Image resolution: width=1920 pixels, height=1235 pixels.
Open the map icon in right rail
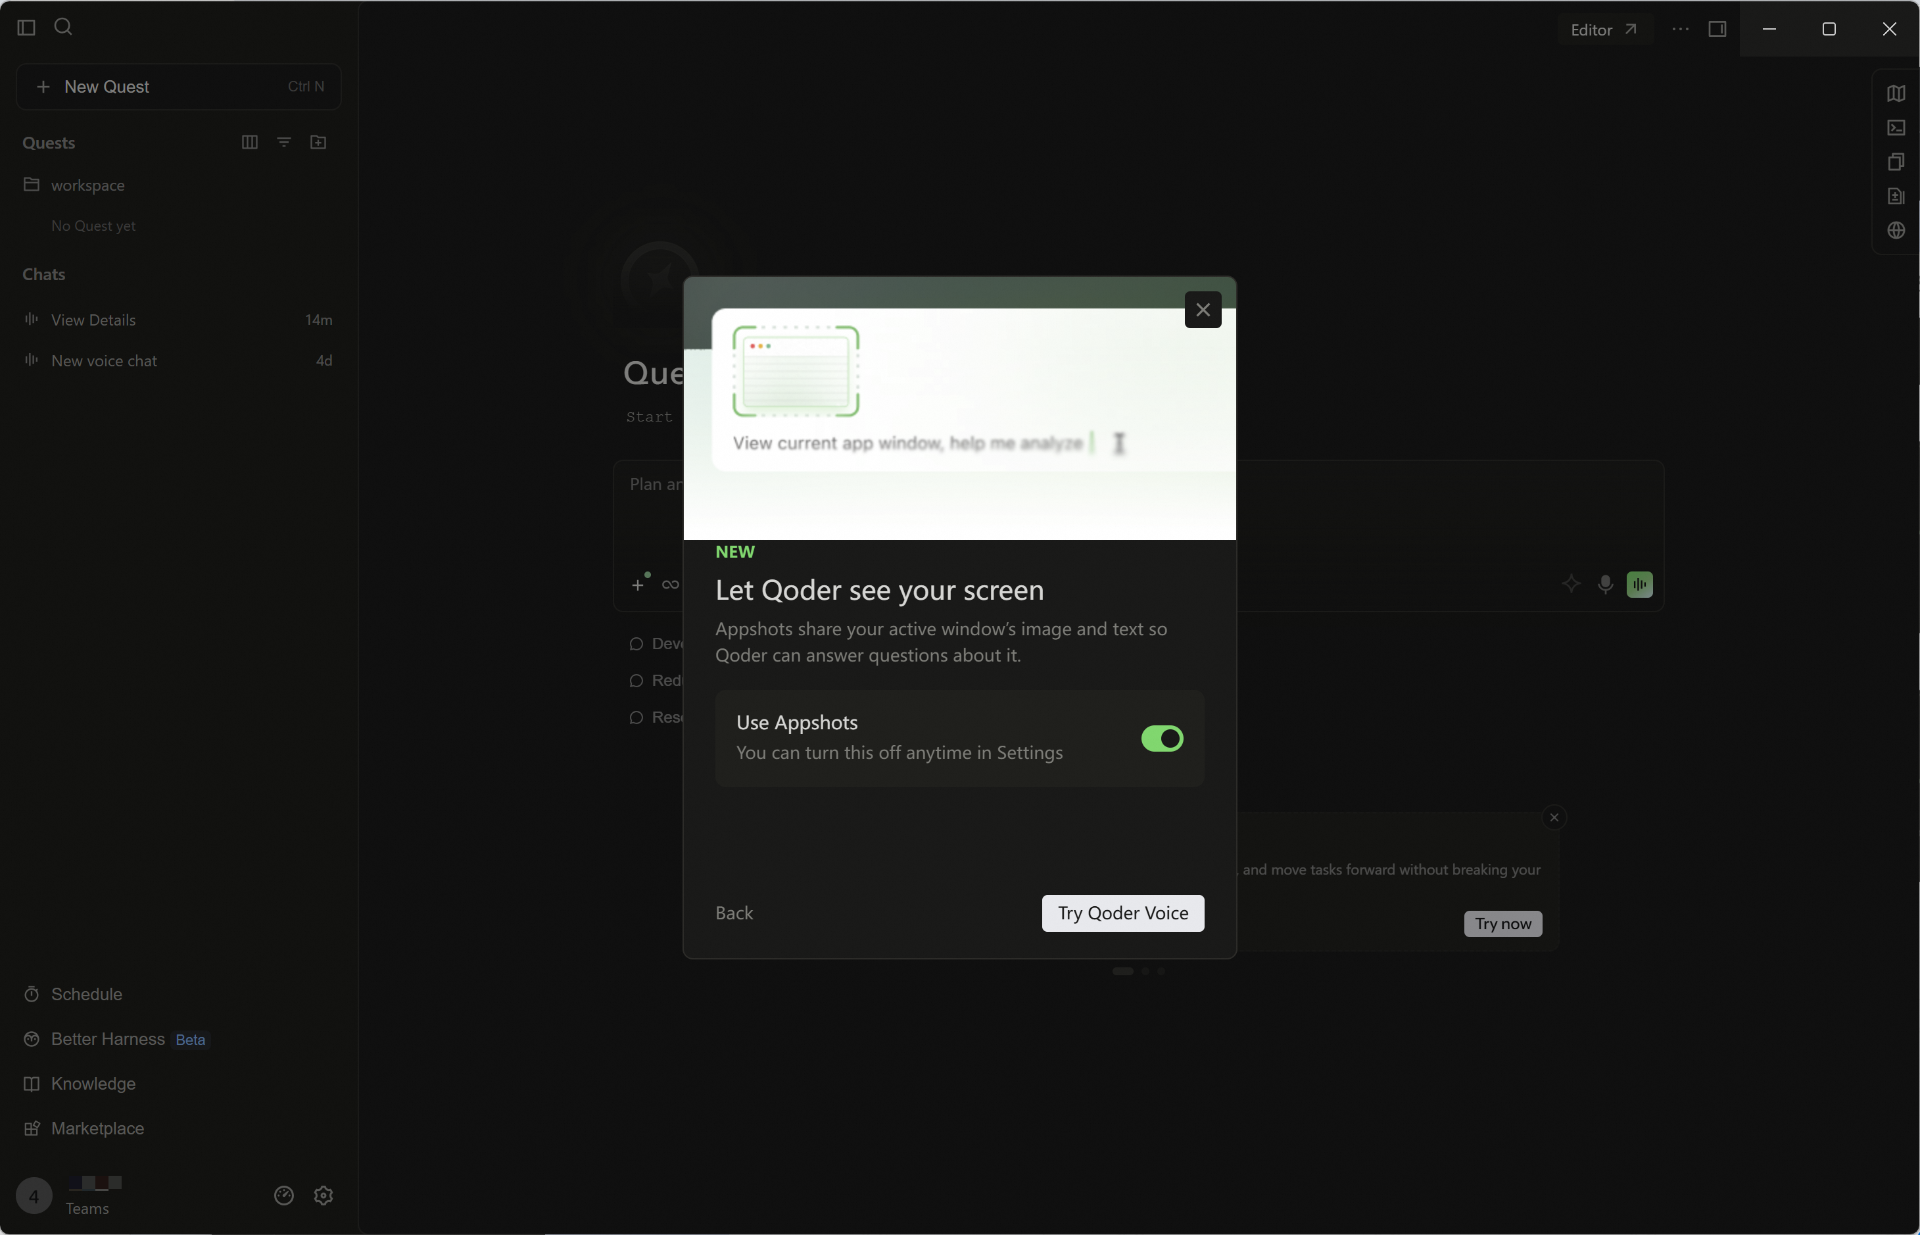(x=1896, y=93)
